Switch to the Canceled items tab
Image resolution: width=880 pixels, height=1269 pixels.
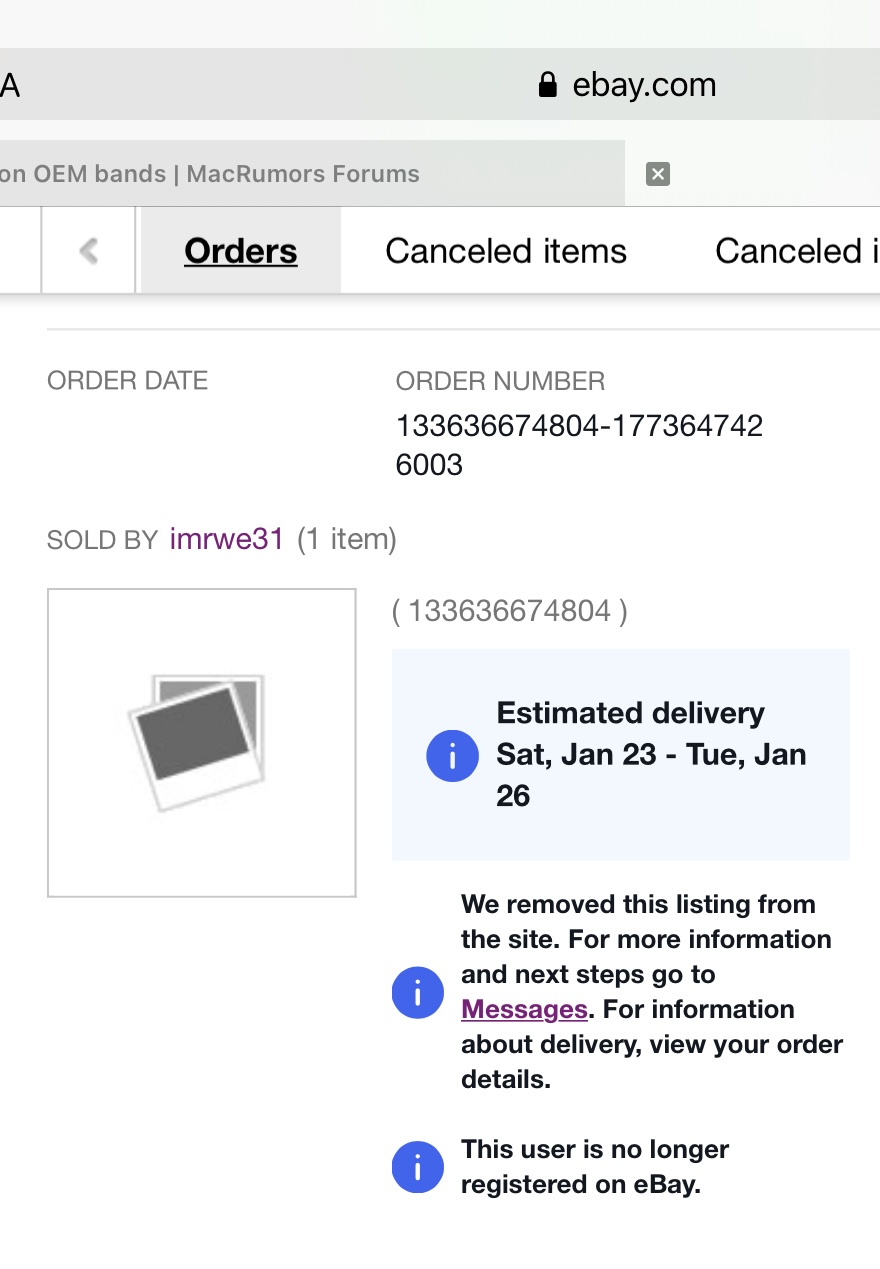click(506, 251)
